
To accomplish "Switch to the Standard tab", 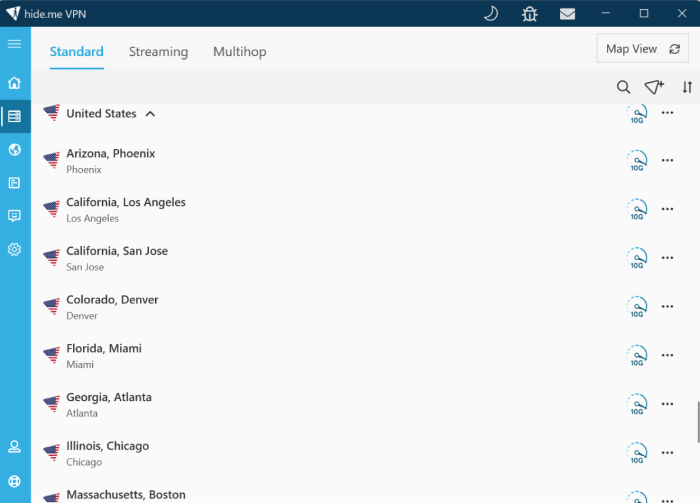I will pyautogui.click(x=76, y=52).
